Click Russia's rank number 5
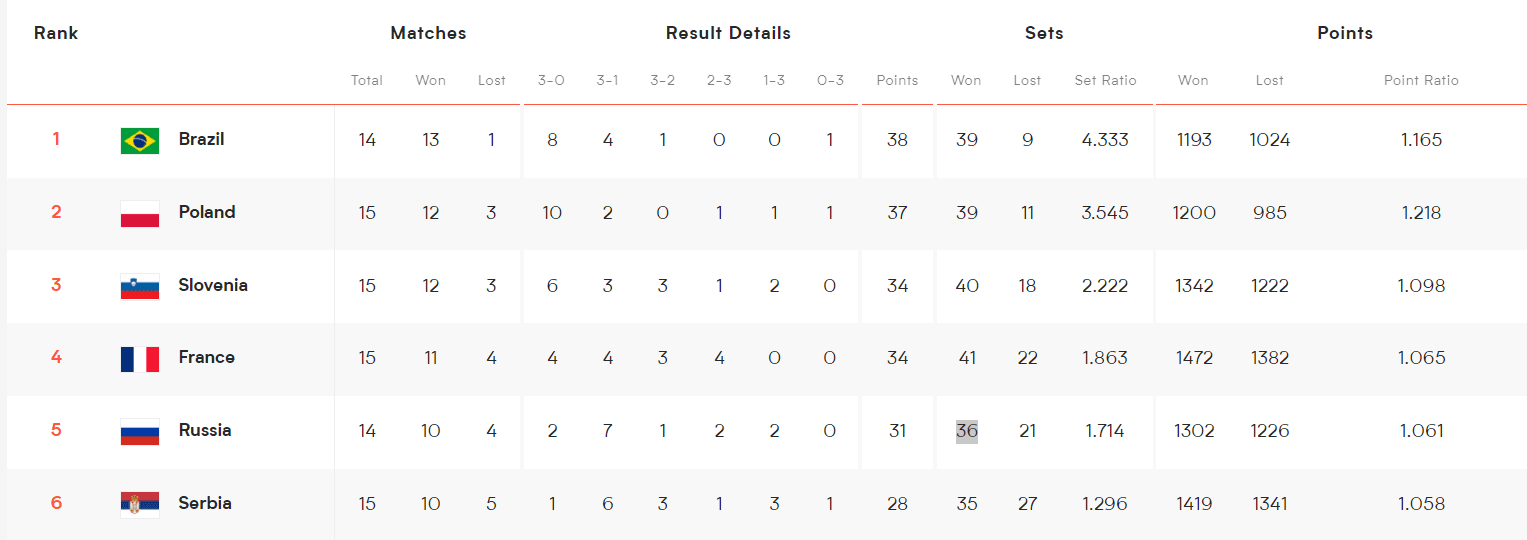The image size is (1527, 540). [56, 430]
